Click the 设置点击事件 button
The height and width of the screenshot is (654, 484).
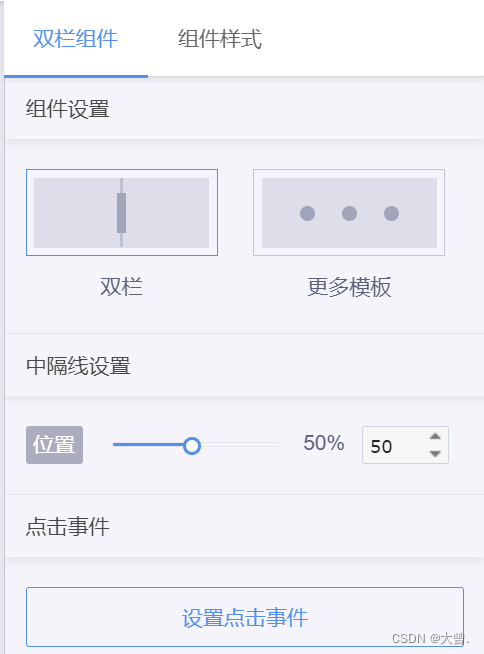tap(245, 617)
